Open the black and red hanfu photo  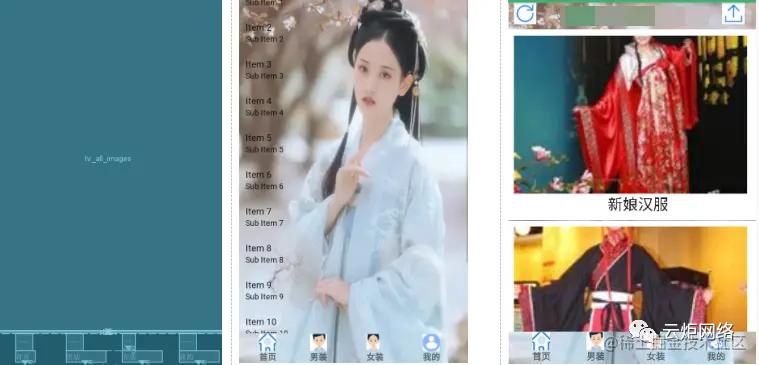point(630,279)
